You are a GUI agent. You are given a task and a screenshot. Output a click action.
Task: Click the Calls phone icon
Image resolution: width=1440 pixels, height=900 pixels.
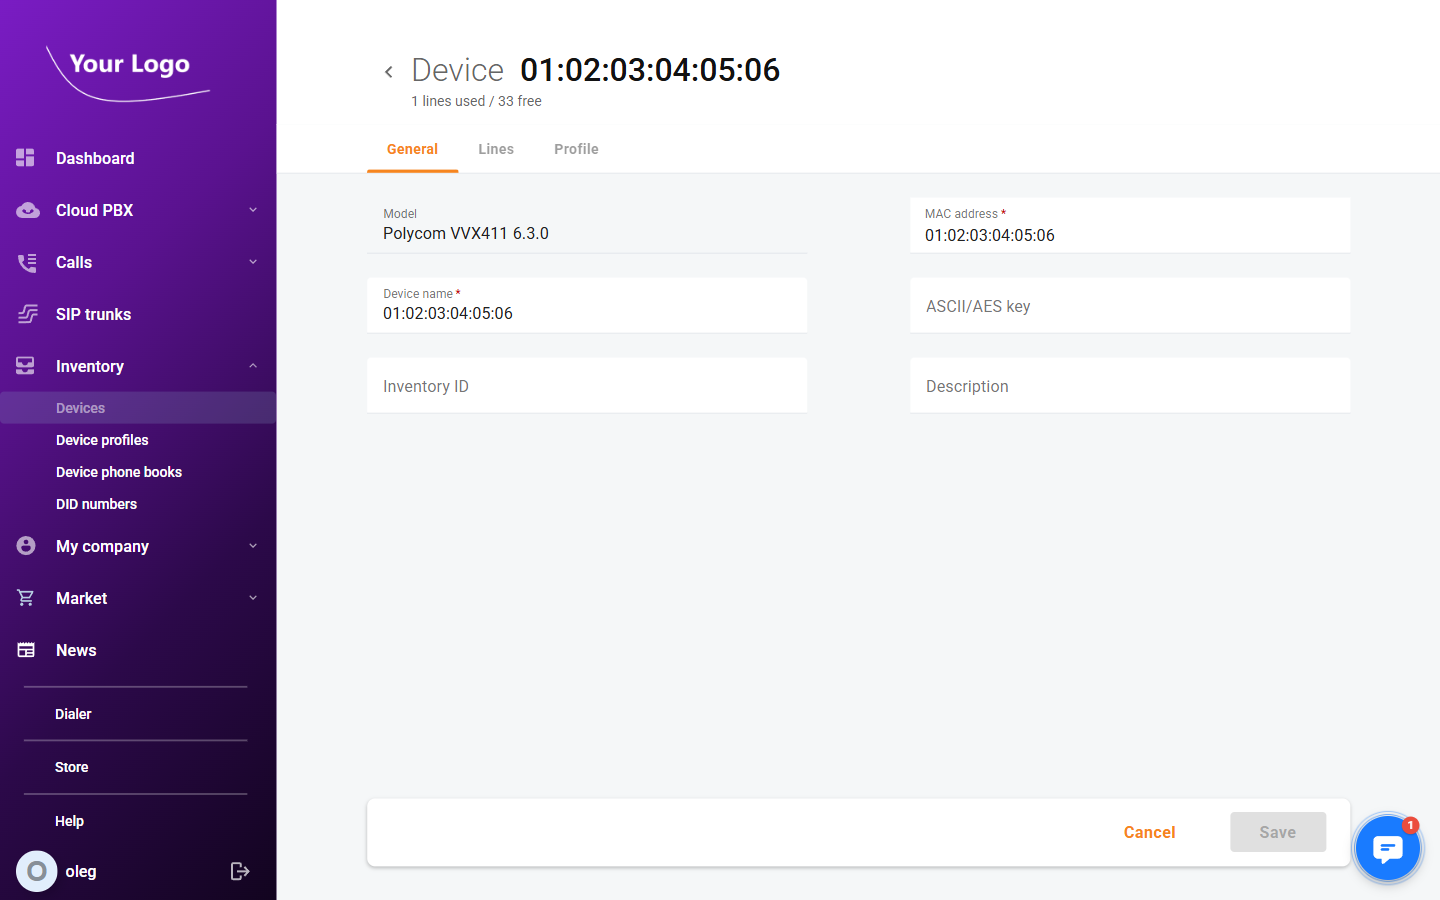pos(24,262)
